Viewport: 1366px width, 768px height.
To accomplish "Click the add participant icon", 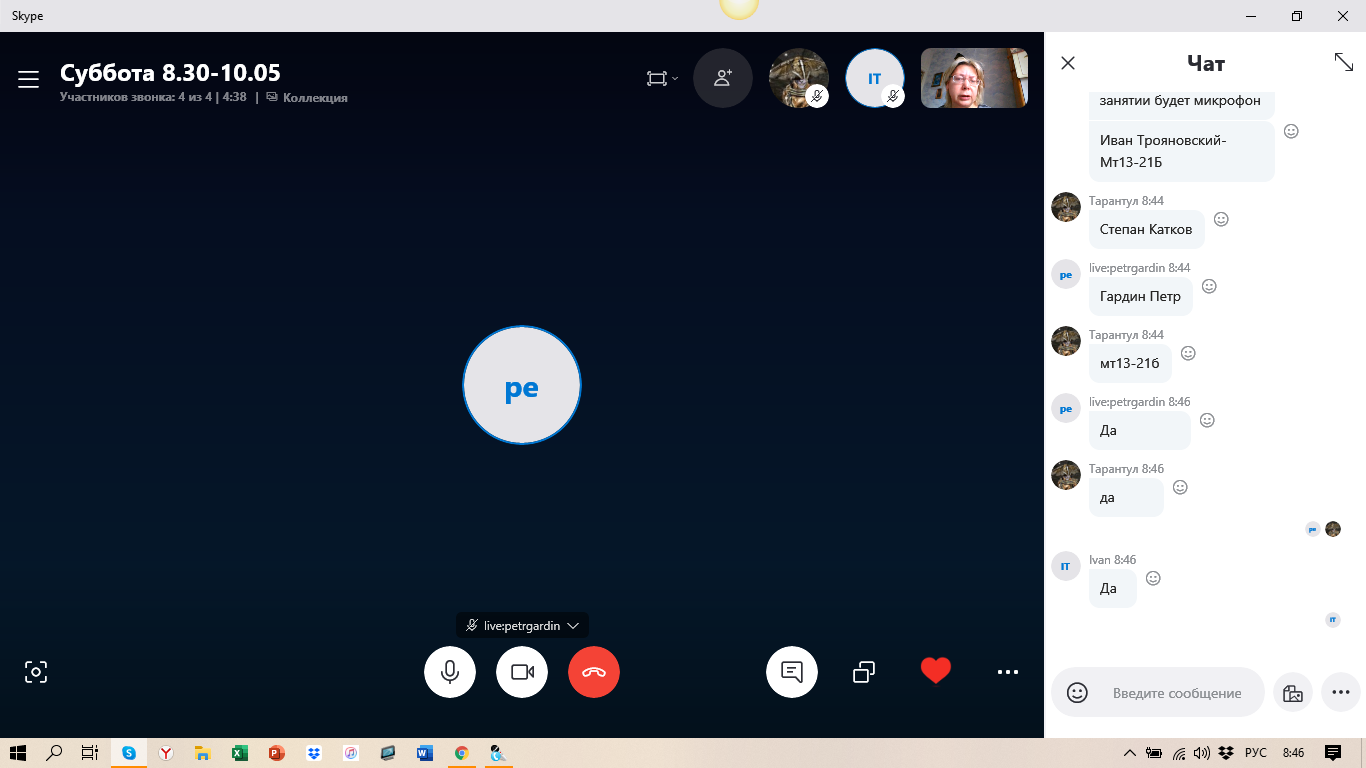I will (722, 78).
